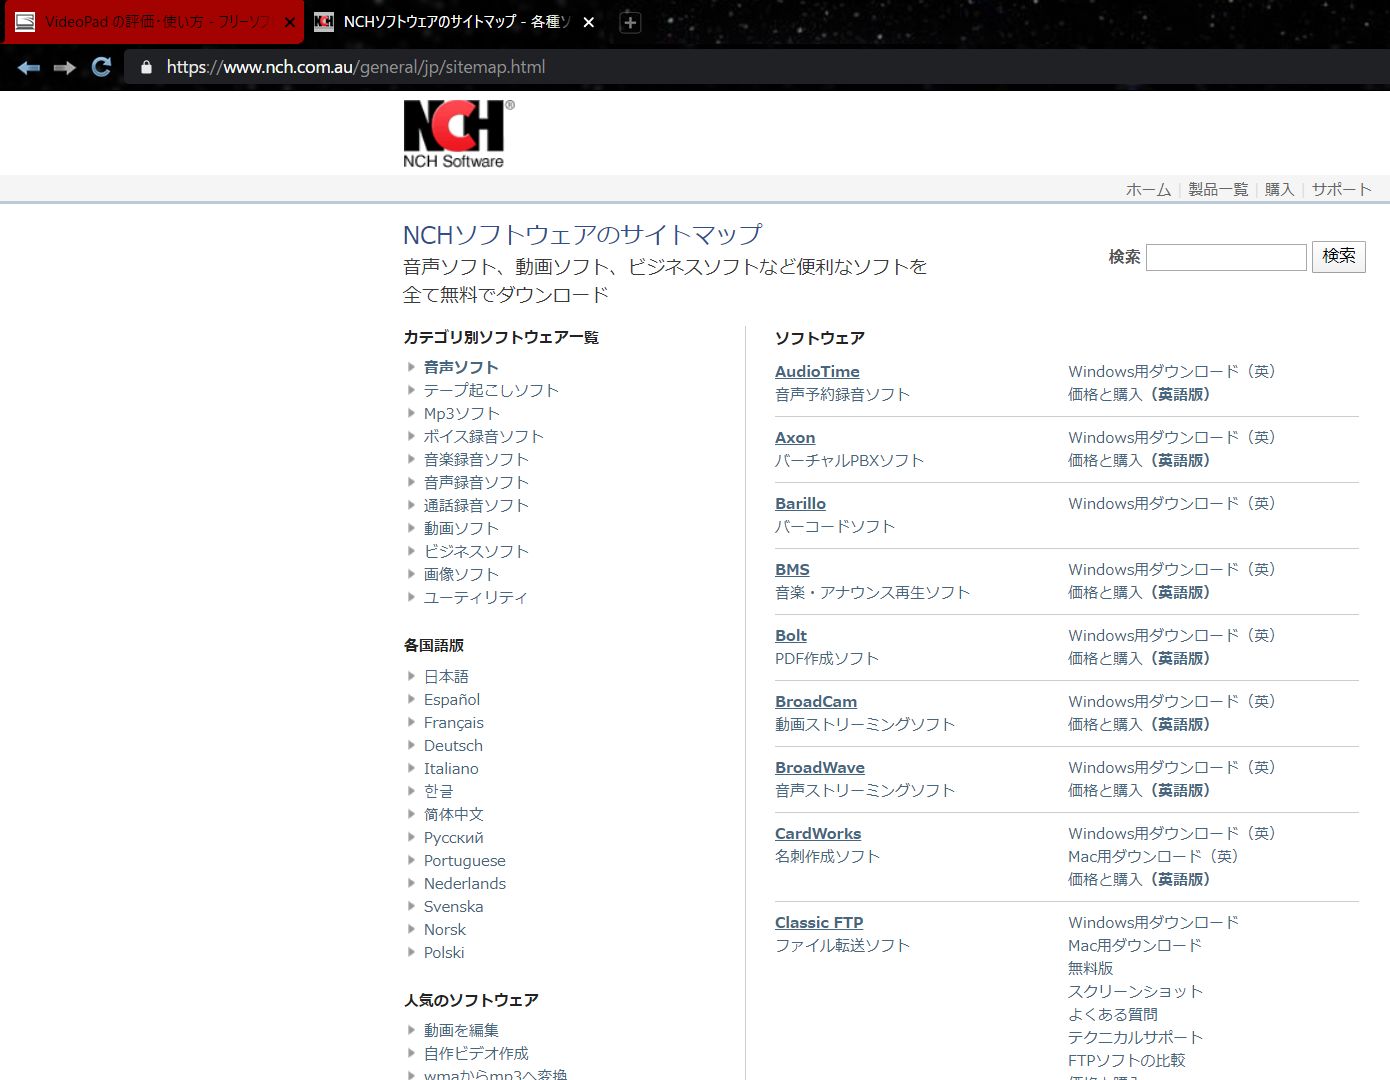The height and width of the screenshot is (1080, 1390).
Task: Open the 音楽録音ソフト category
Action: (x=476, y=459)
